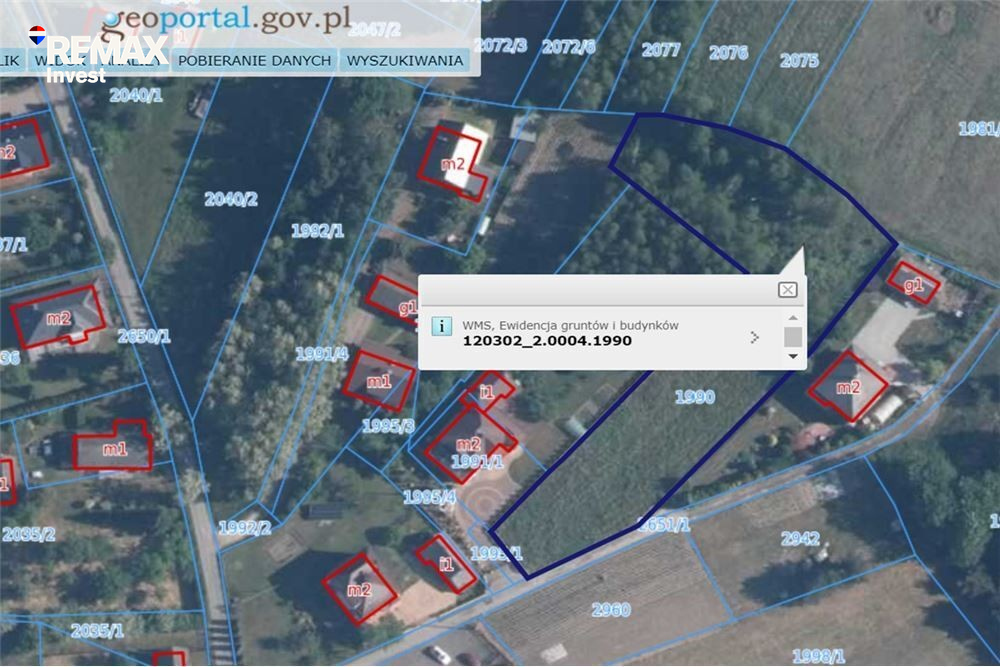Select parcel label 2040/1
1000x667 pixels.
[136, 95]
